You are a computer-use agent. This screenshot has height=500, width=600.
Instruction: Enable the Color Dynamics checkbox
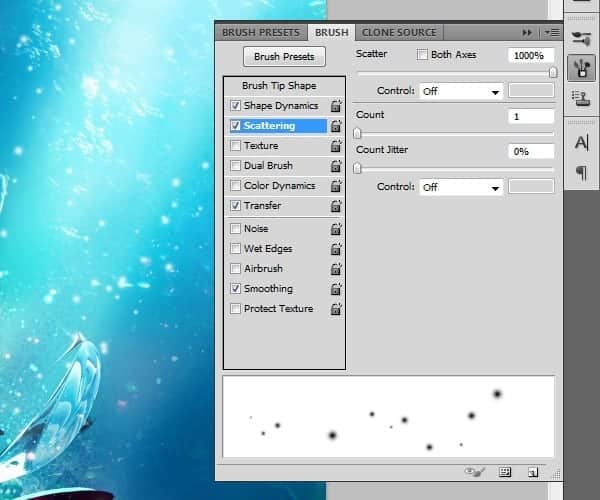[235, 186]
